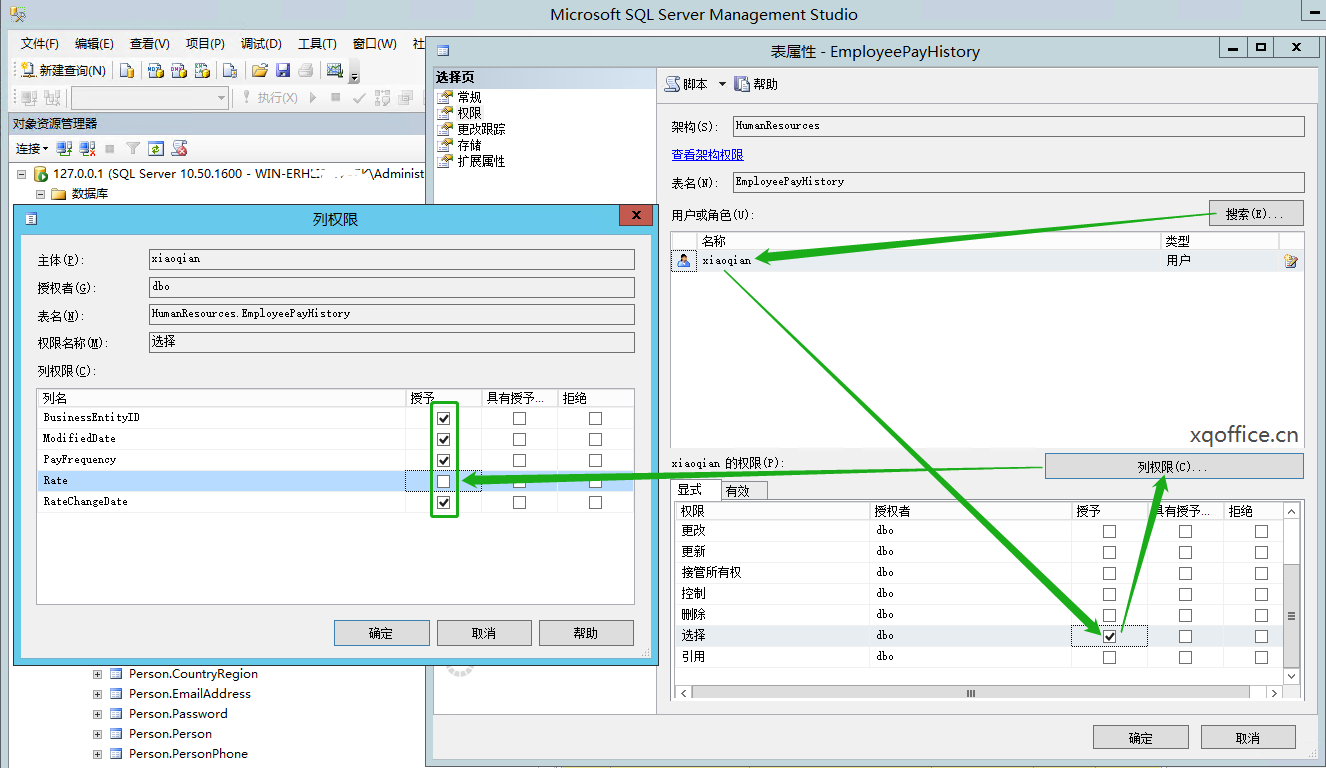1326x768 pixels.
Task: Click the permissions list vertical scrollbar thumb
Action: click(1291, 616)
